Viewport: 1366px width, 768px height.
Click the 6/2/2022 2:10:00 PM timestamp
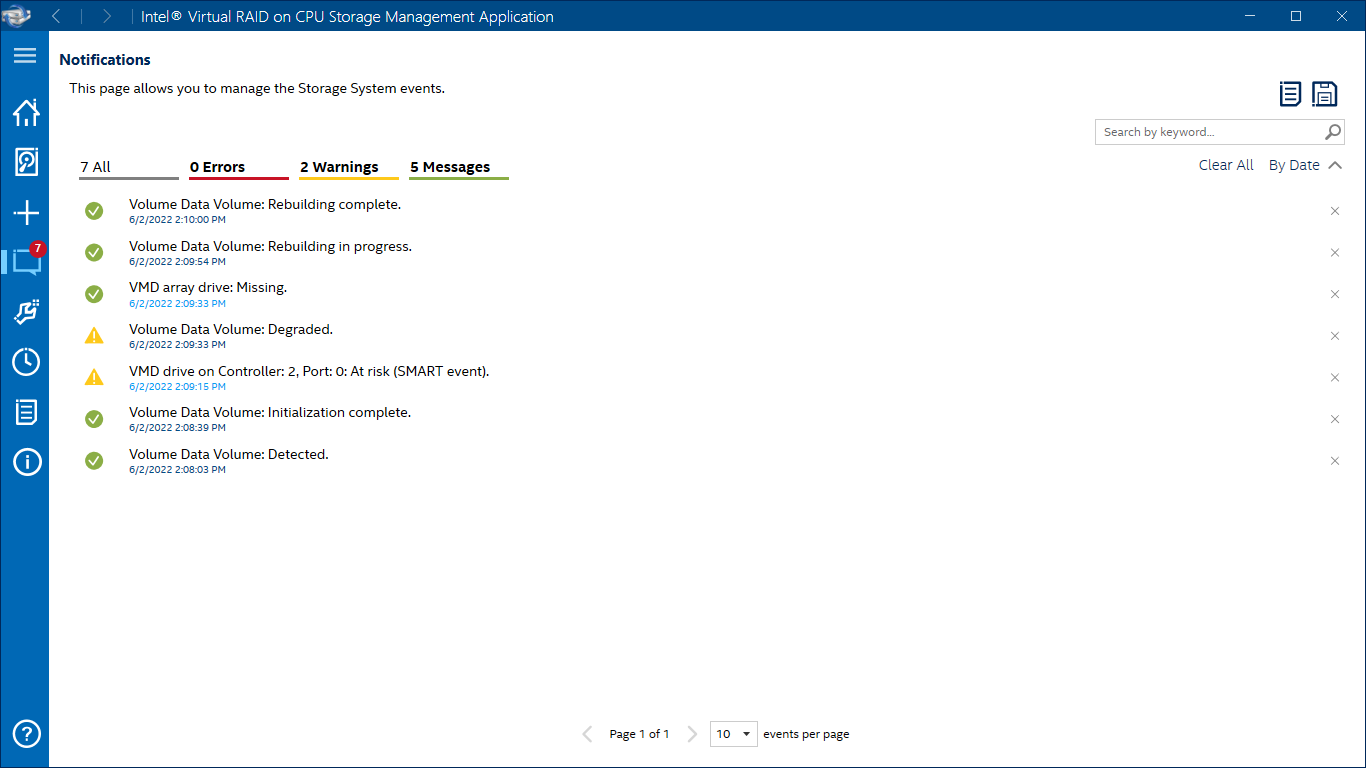(x=177, y=219)
